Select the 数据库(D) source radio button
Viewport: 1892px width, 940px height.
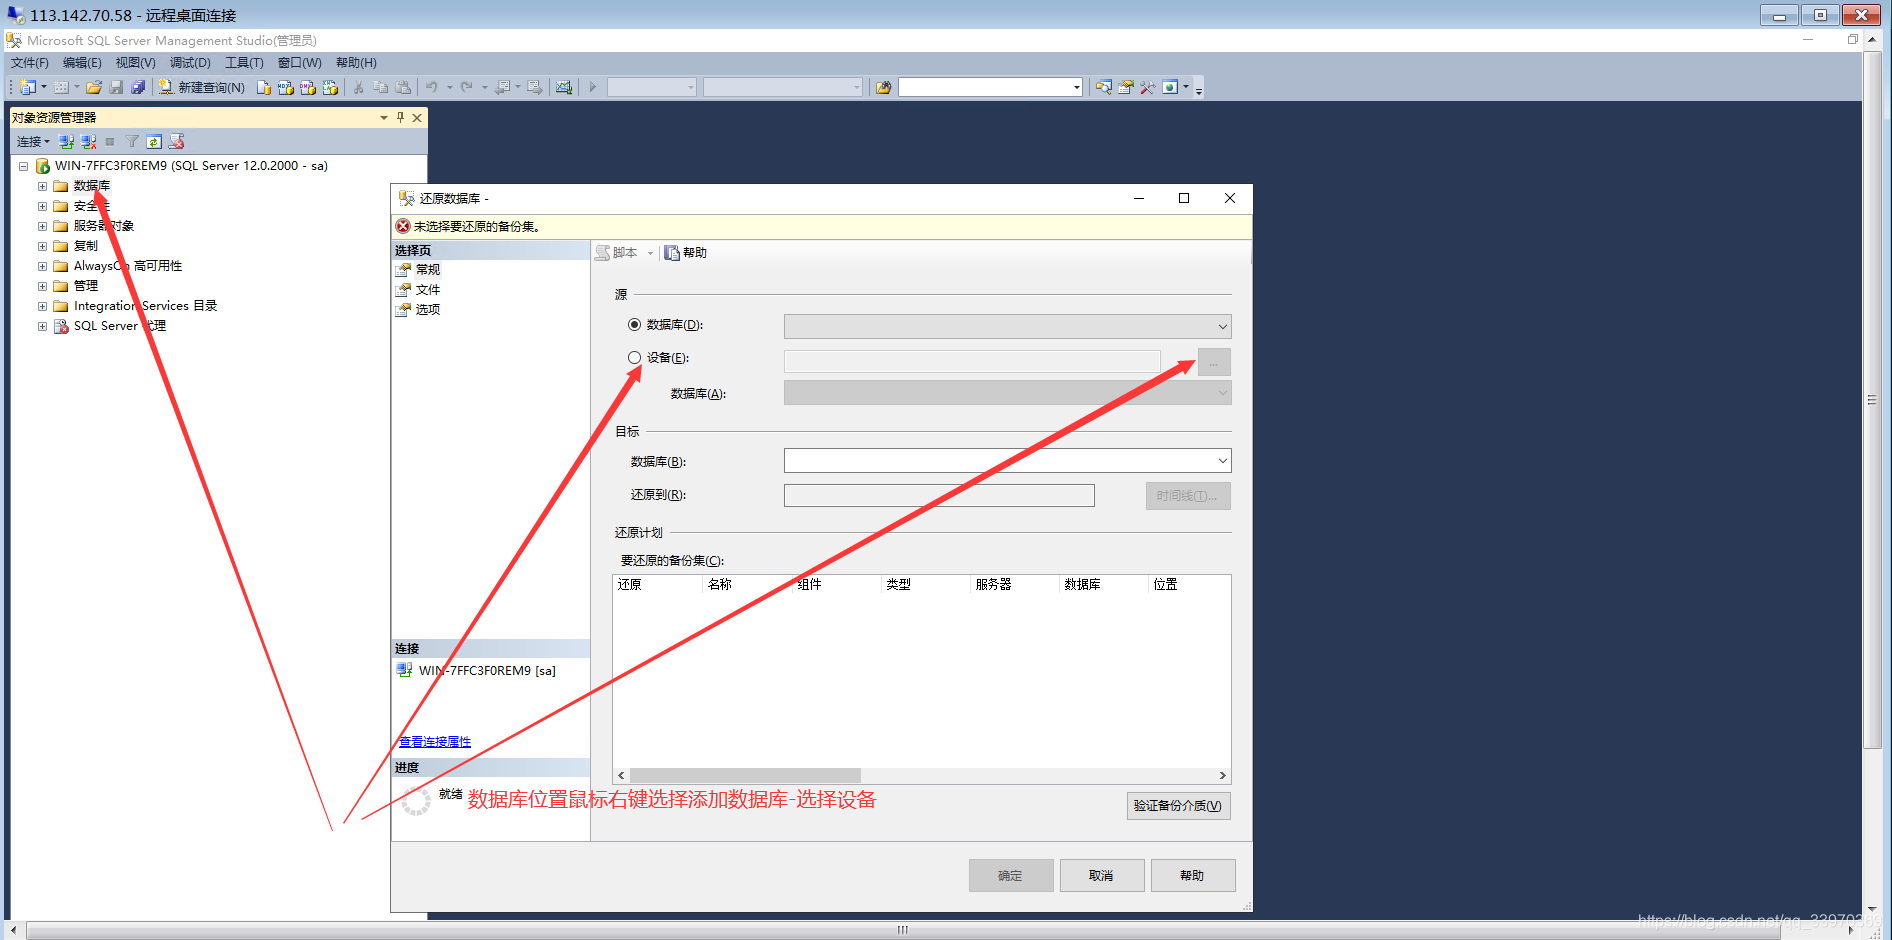[634, 324]
